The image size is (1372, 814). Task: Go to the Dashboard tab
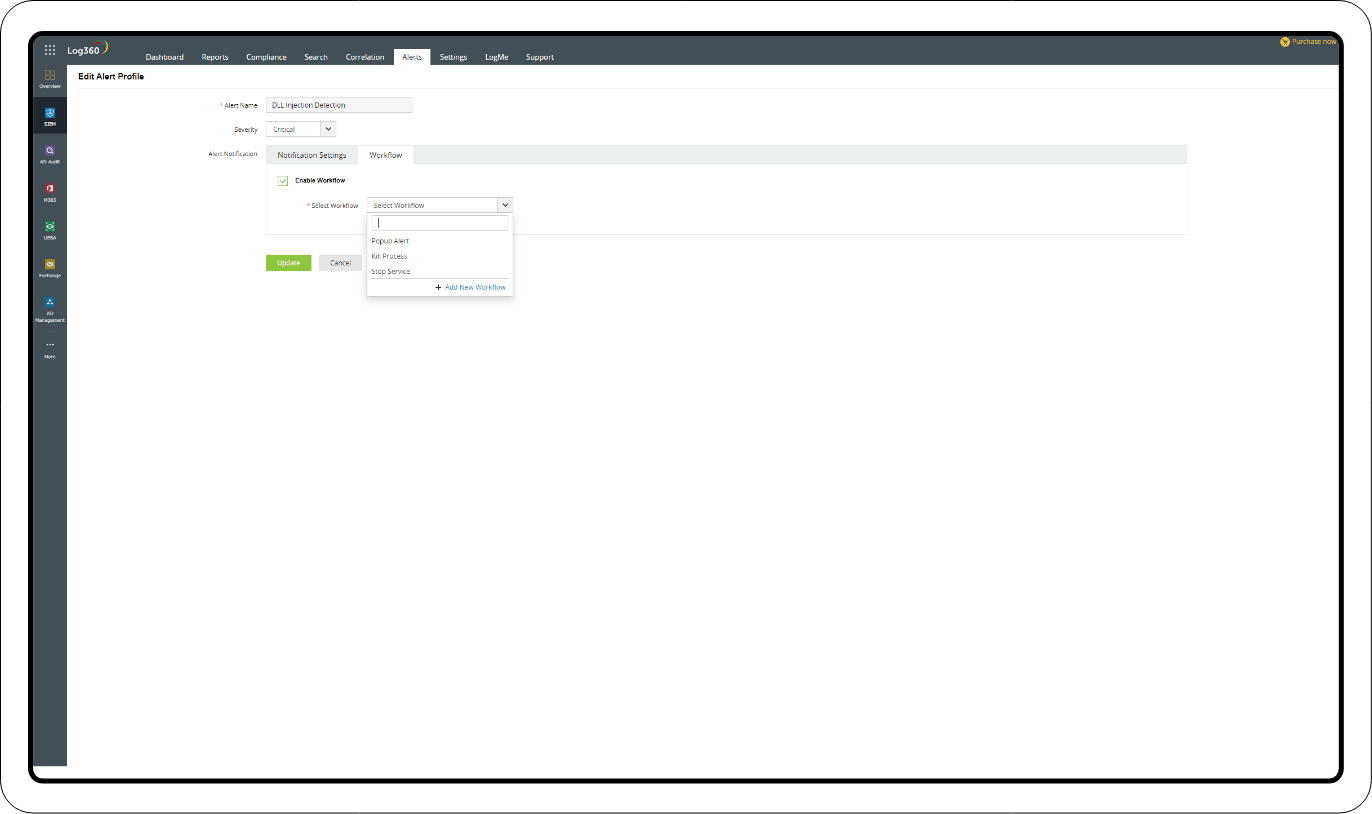pyautogui.click(x=165, y=57)
